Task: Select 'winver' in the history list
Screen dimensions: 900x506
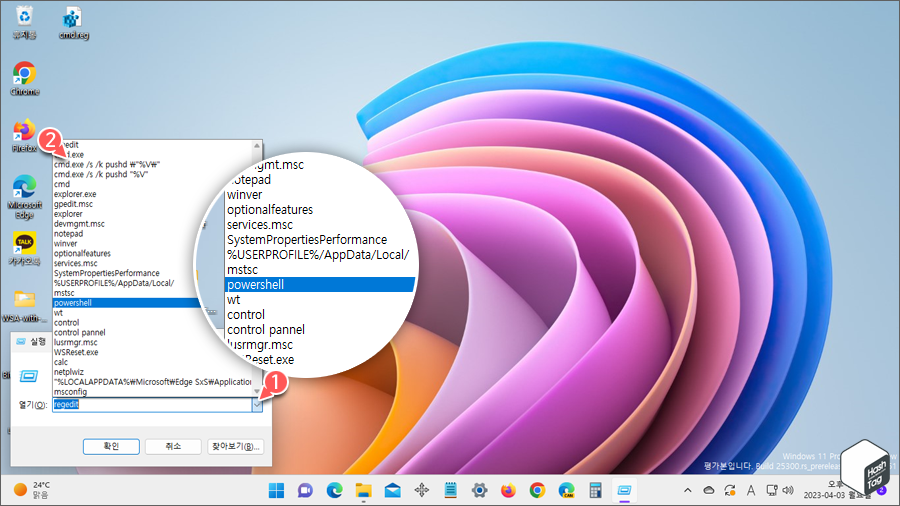Action: [x=127, y=243]
